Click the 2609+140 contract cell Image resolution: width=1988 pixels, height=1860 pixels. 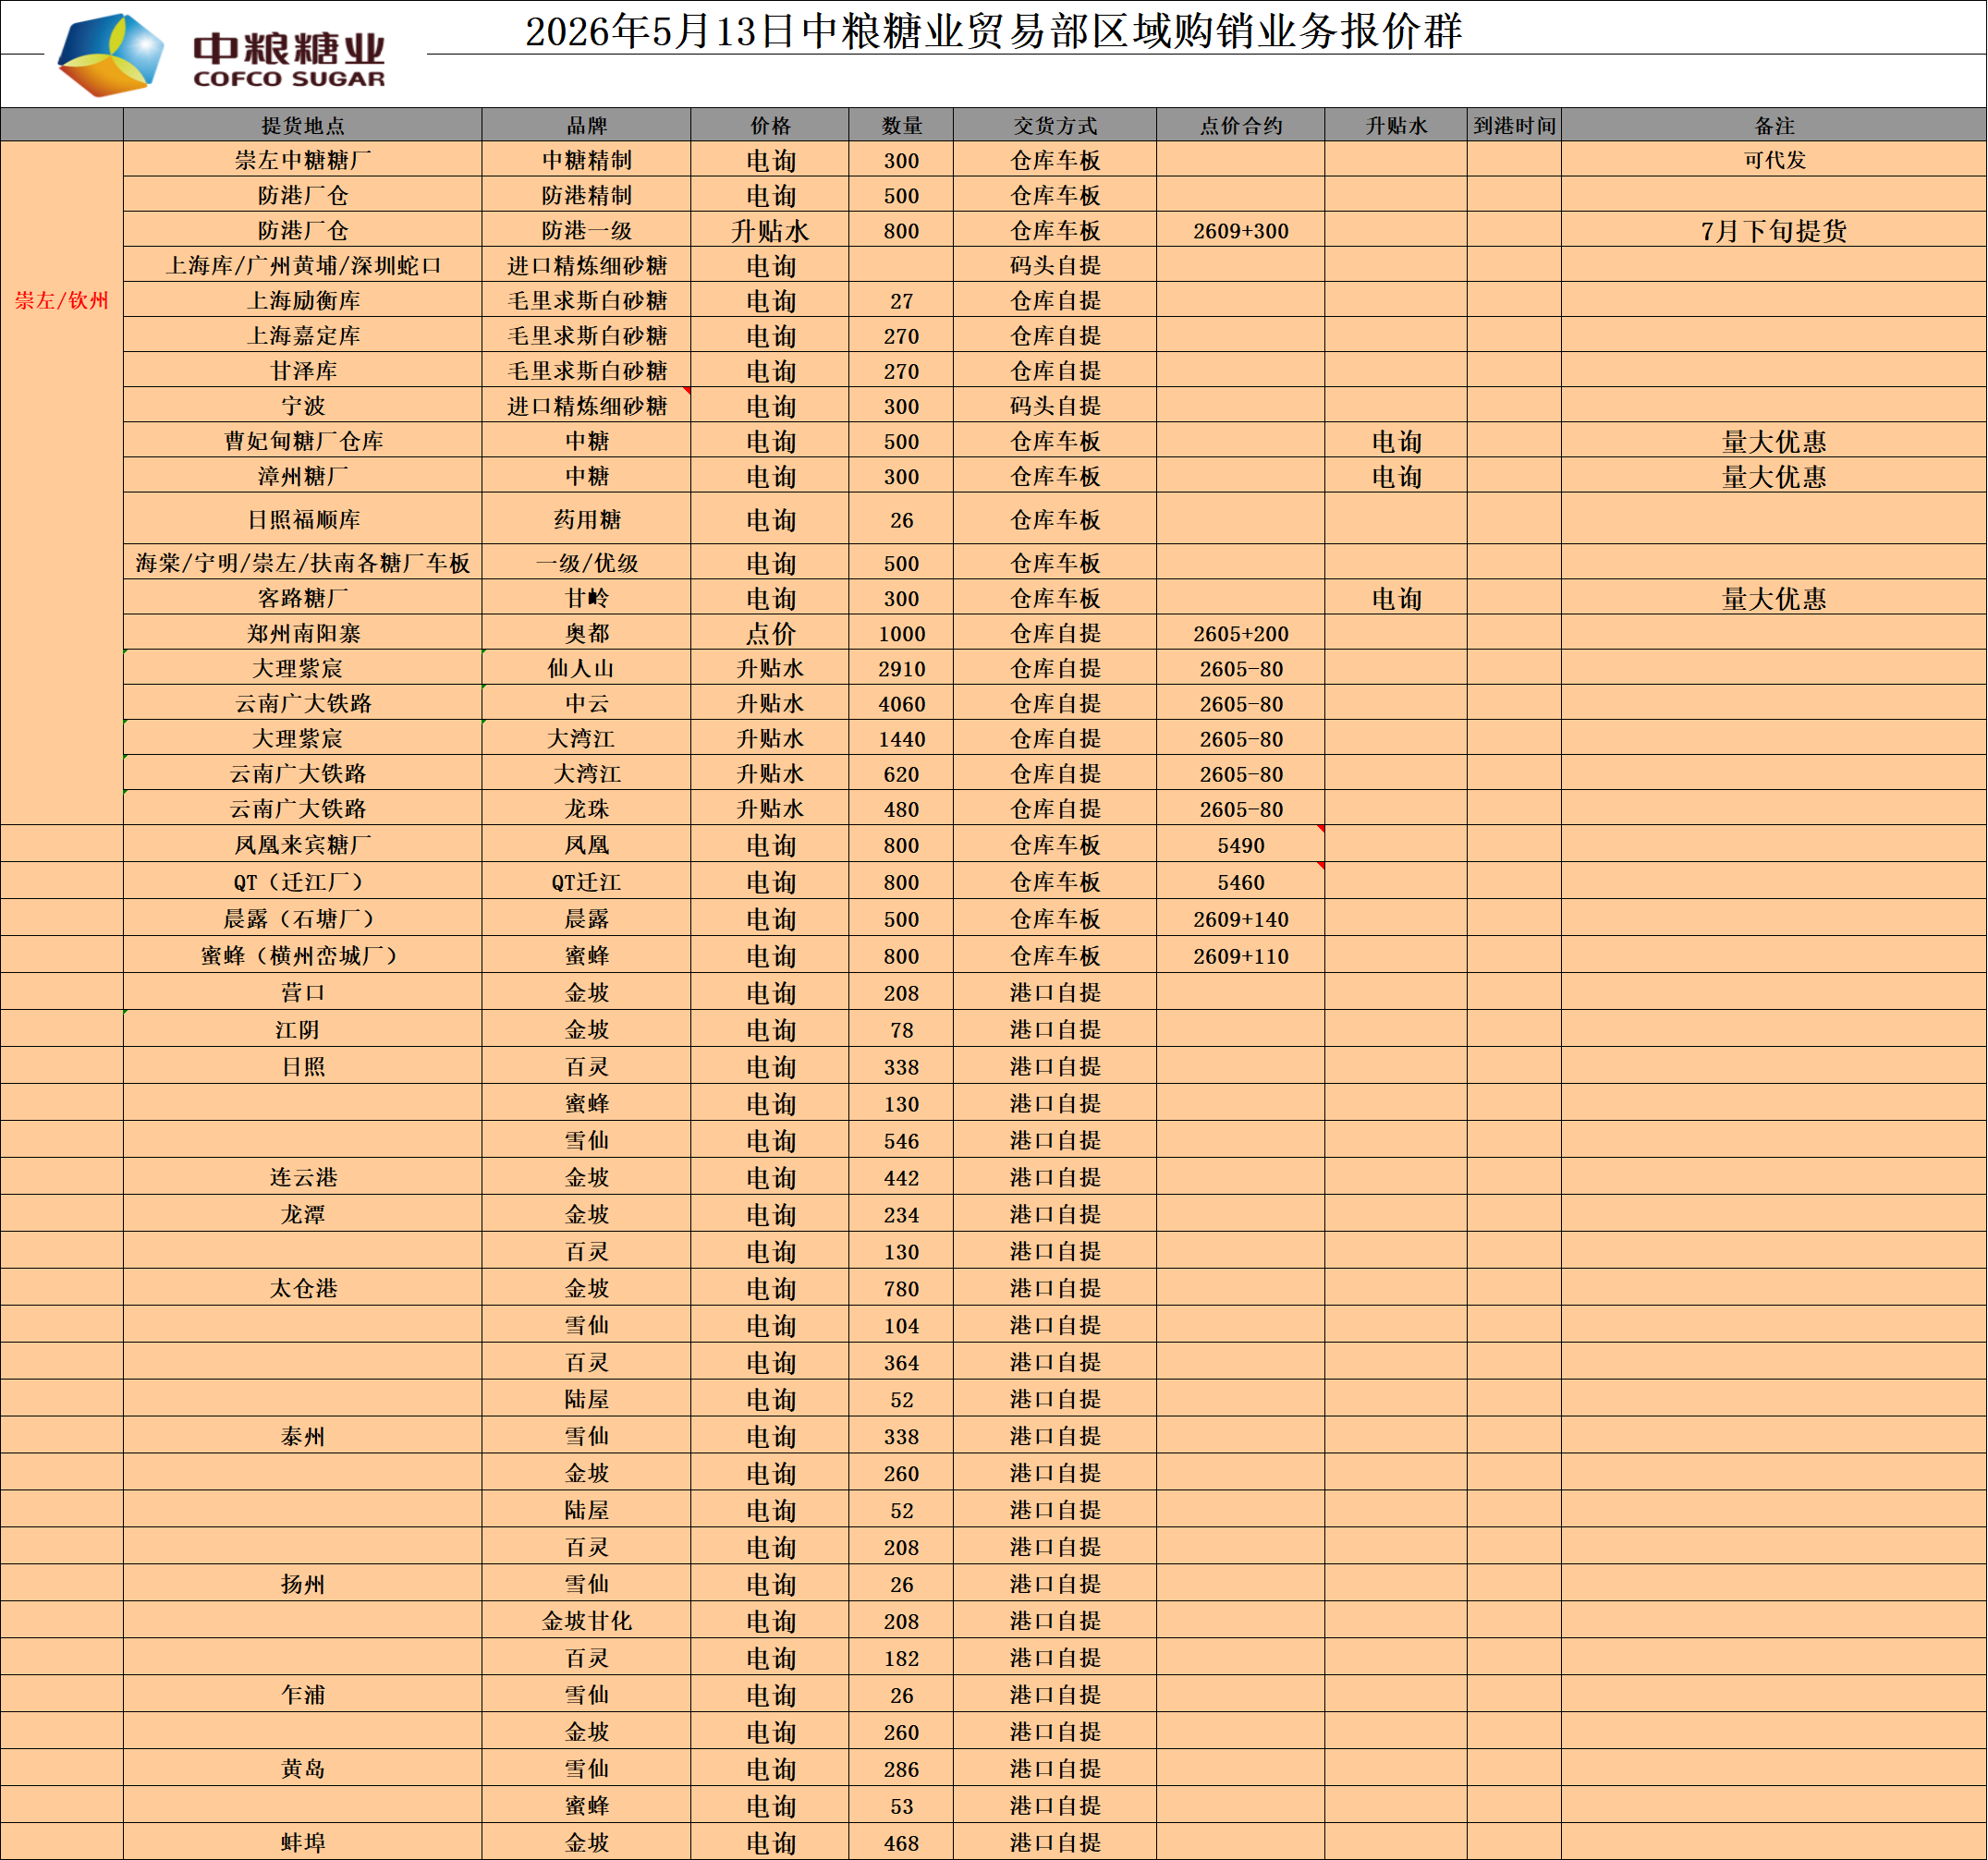click(x=1241, y=918)
